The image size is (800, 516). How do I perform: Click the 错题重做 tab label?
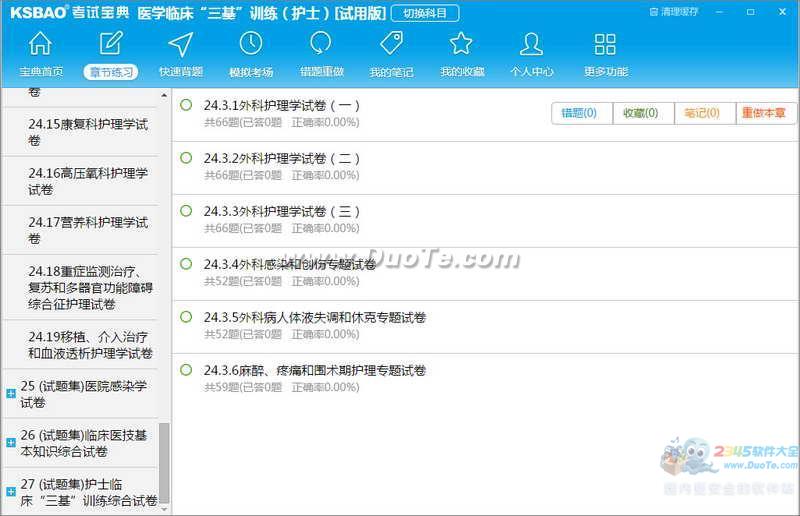coord(321,71)
